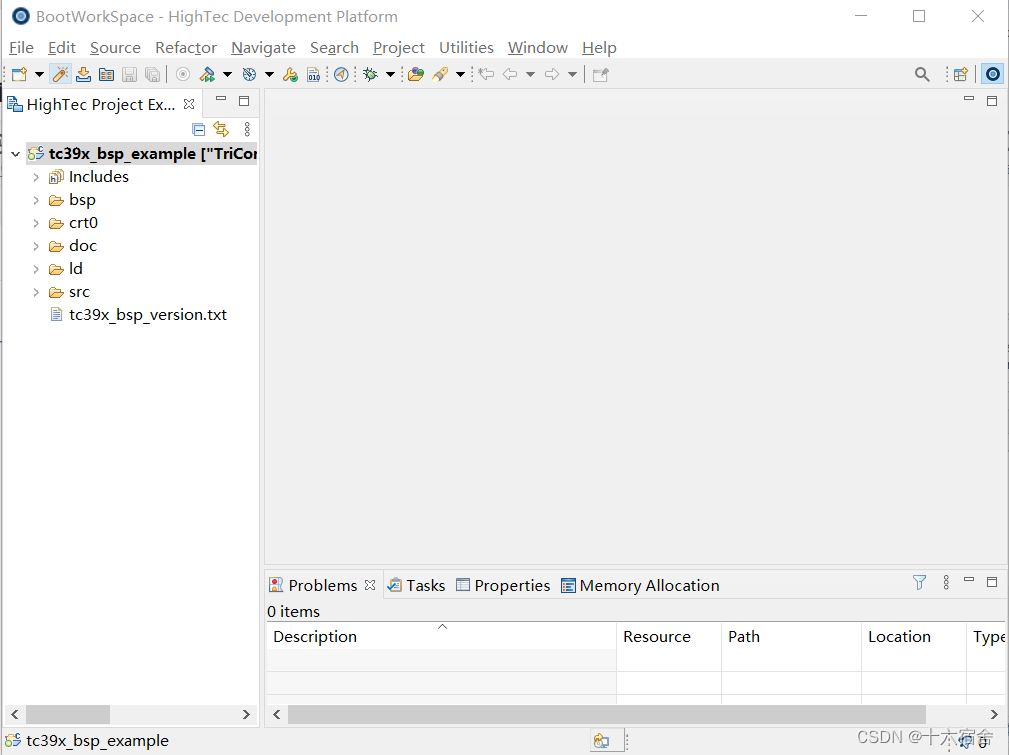
Task: Open the Back history dropdown arrow
Action: coord(530,75)
